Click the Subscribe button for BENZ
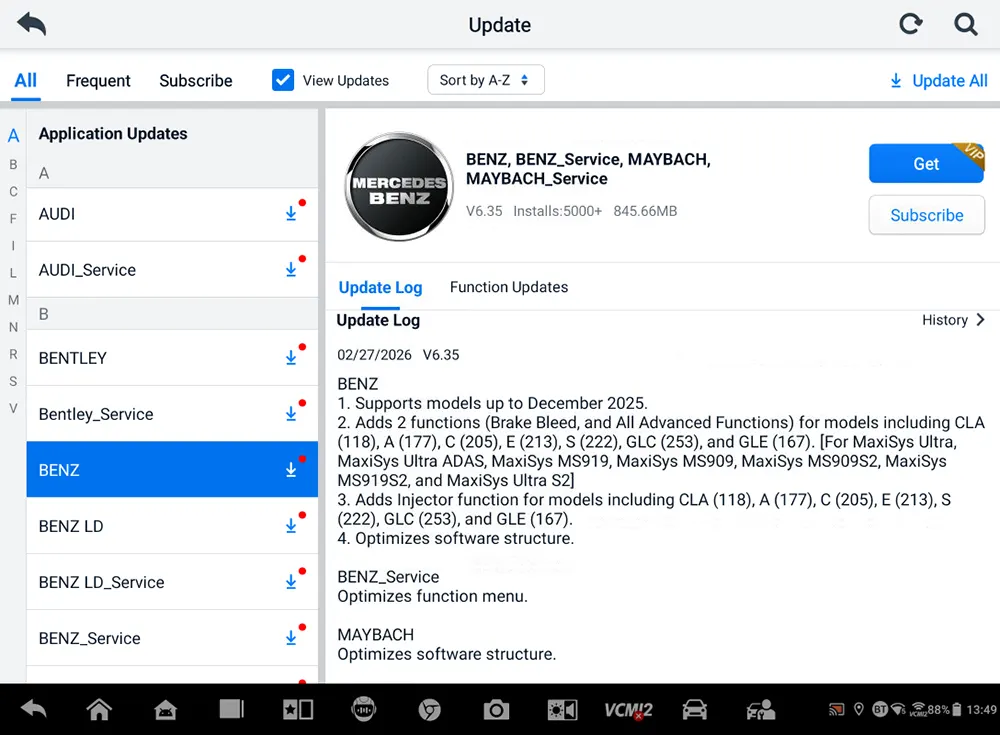Screen dimensions: 1000x735 927,215
